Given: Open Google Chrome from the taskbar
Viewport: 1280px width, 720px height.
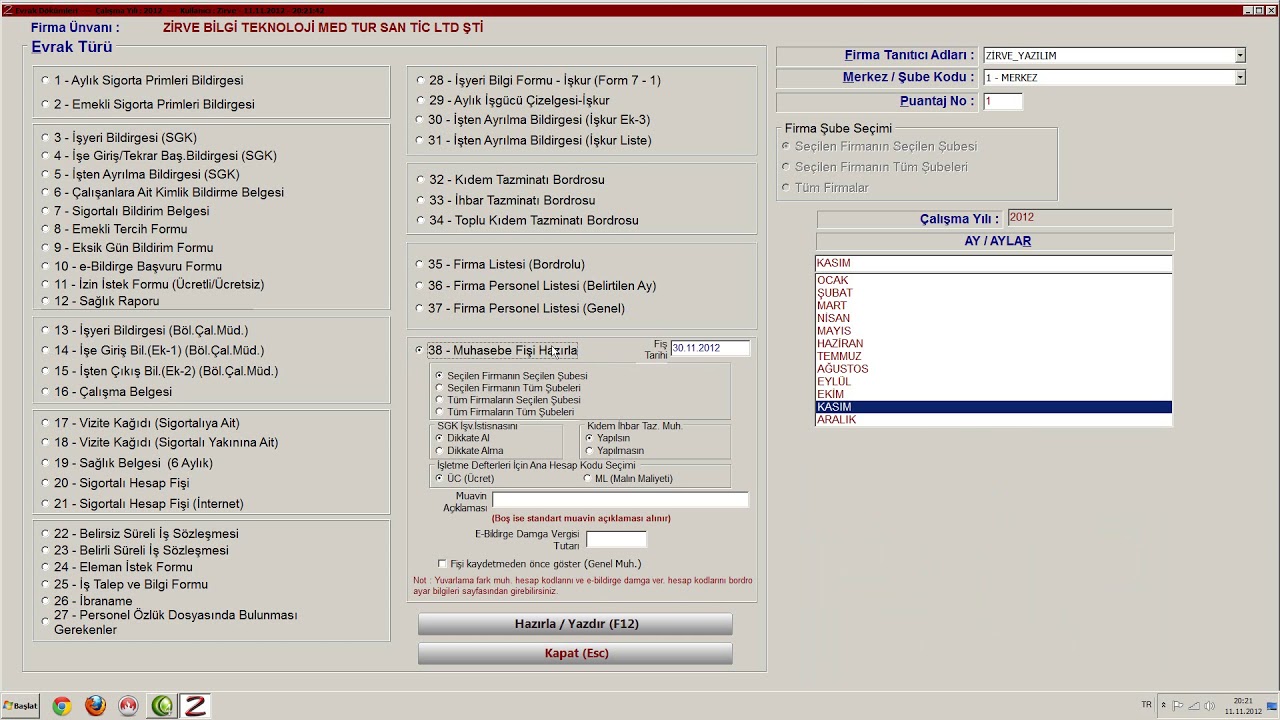Looking at the screenshot, I should pyautogui.click(x=62, y=706).
